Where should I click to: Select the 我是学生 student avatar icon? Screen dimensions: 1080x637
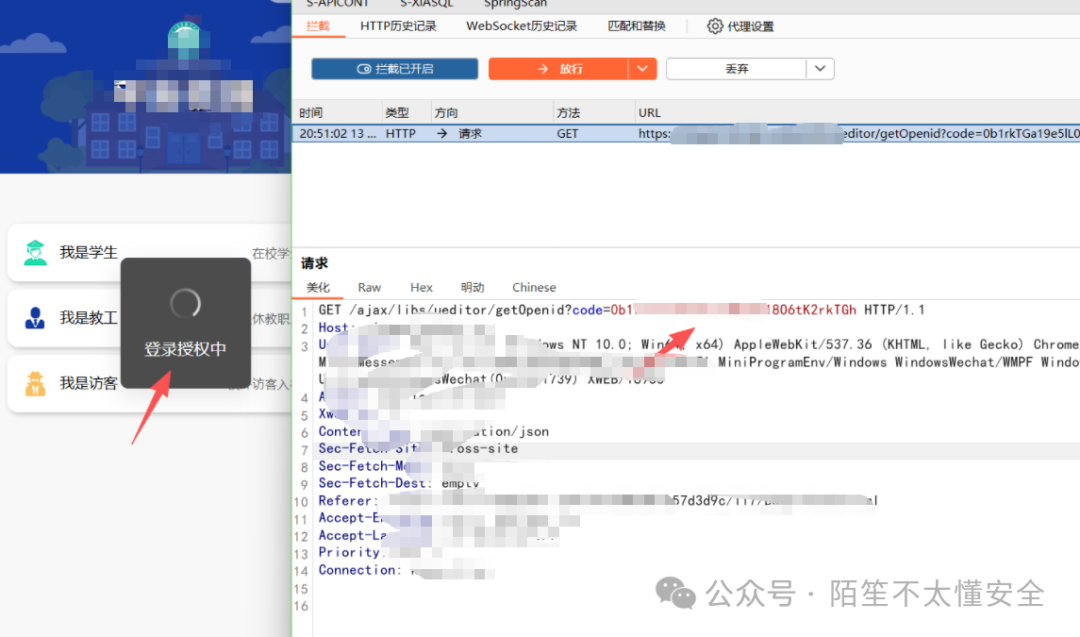click(x=34, y=252)
